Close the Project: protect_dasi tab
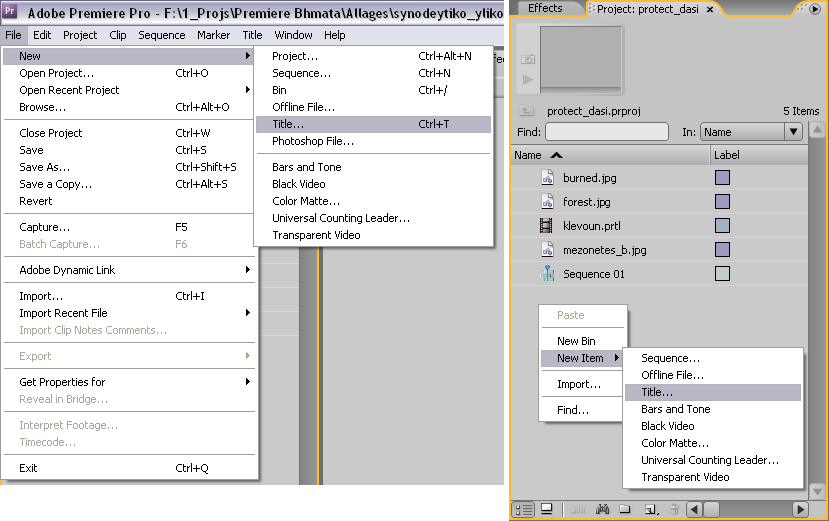 point(710,10)
